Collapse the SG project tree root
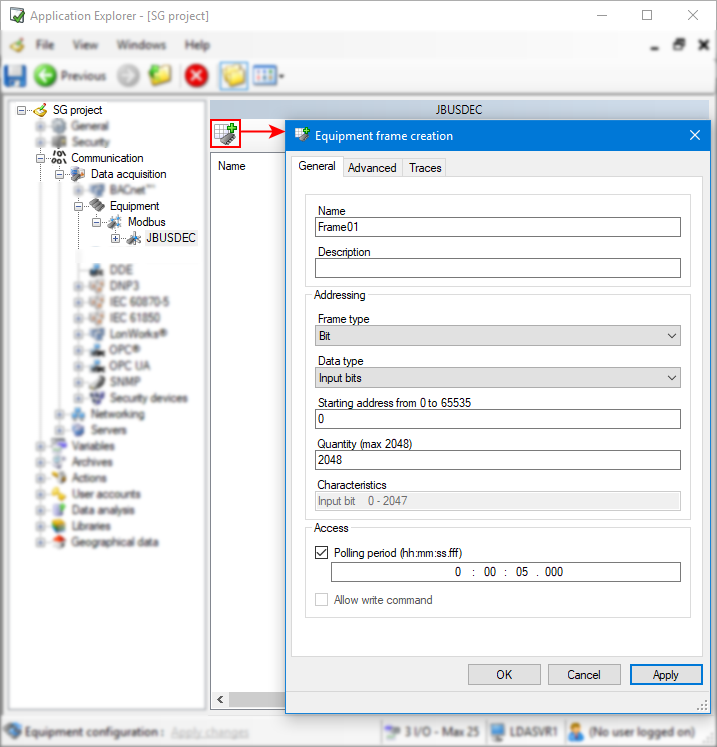The height and width of the screenshot is (747, 717). [x=23, y=110]
